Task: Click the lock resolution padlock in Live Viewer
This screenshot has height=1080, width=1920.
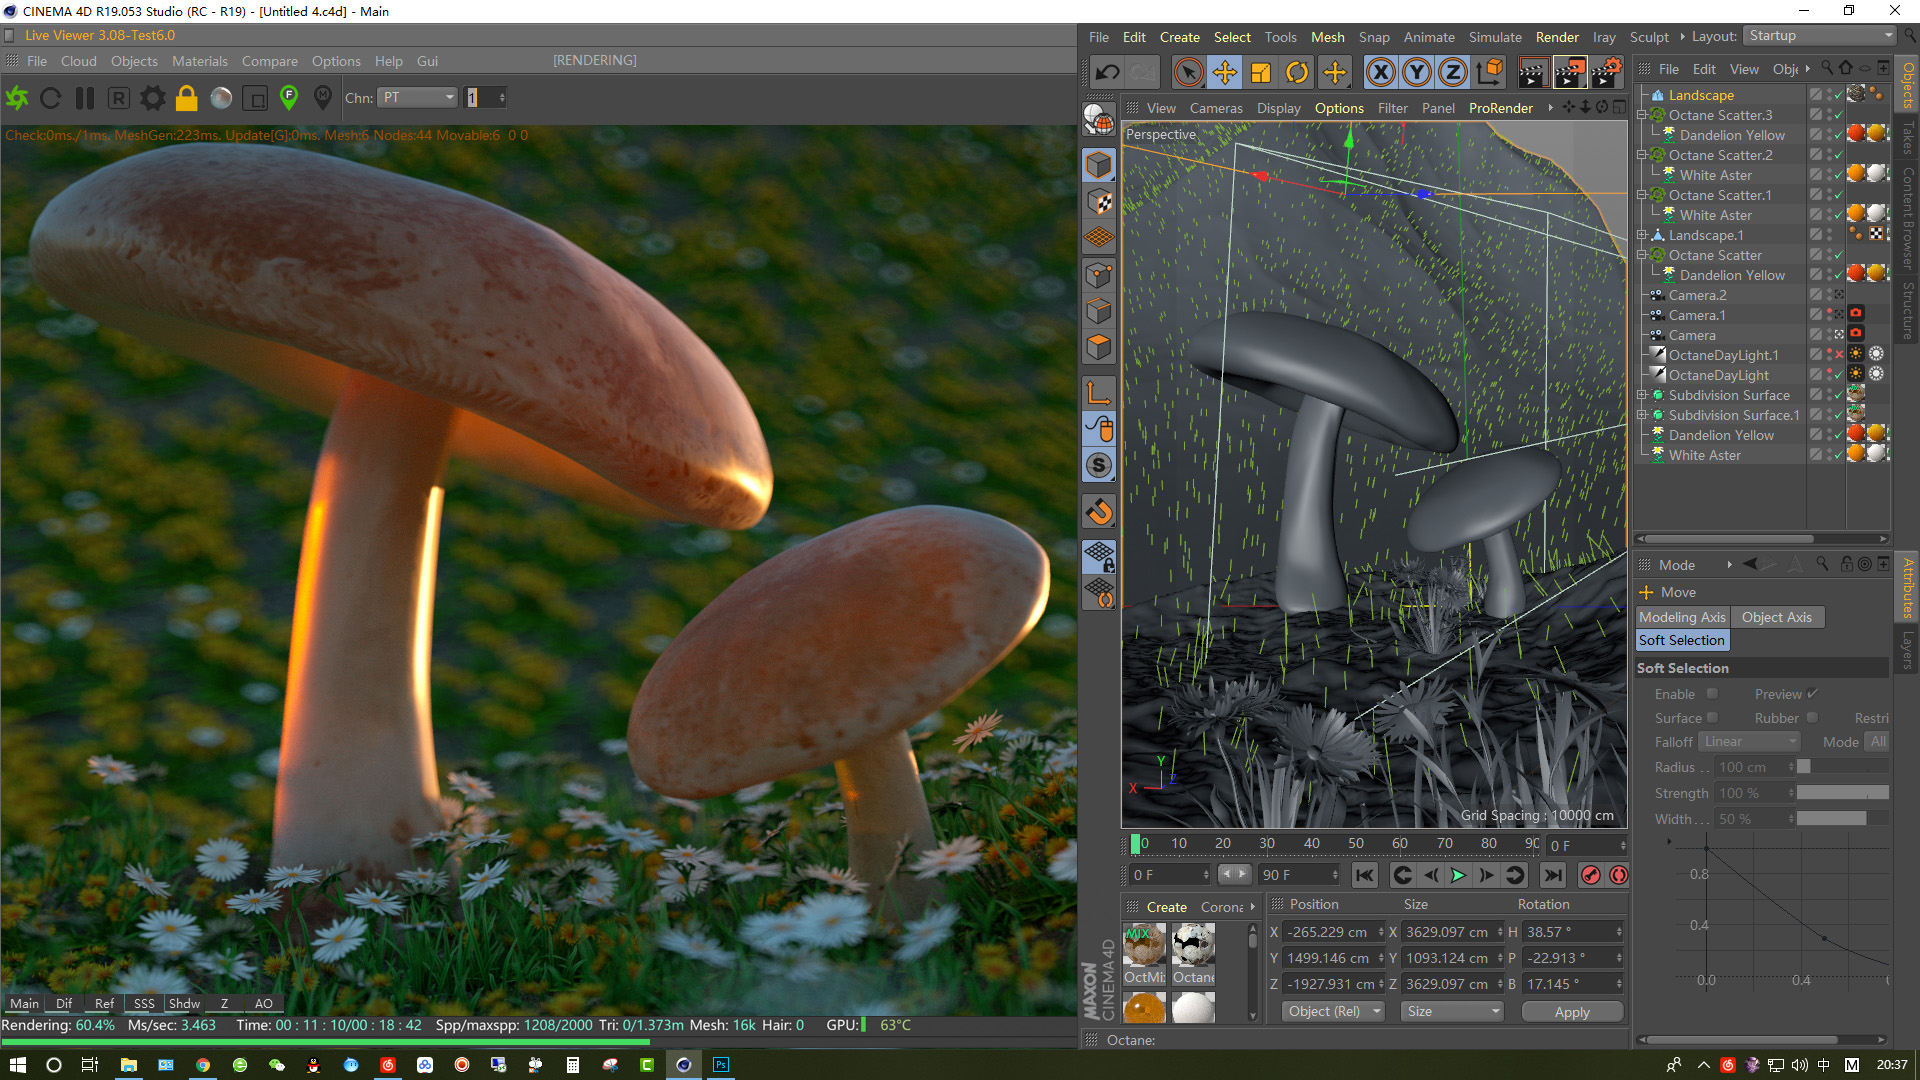Action: click(186, 97)
